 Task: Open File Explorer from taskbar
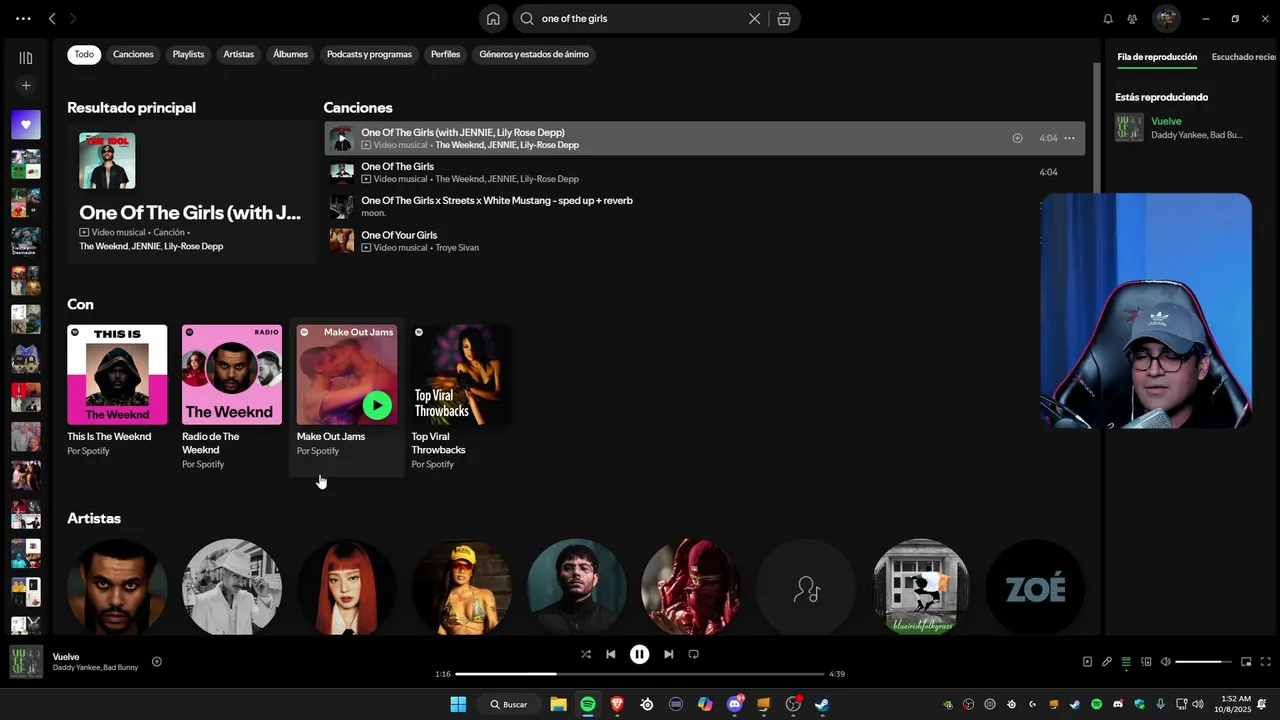point(558,704)
